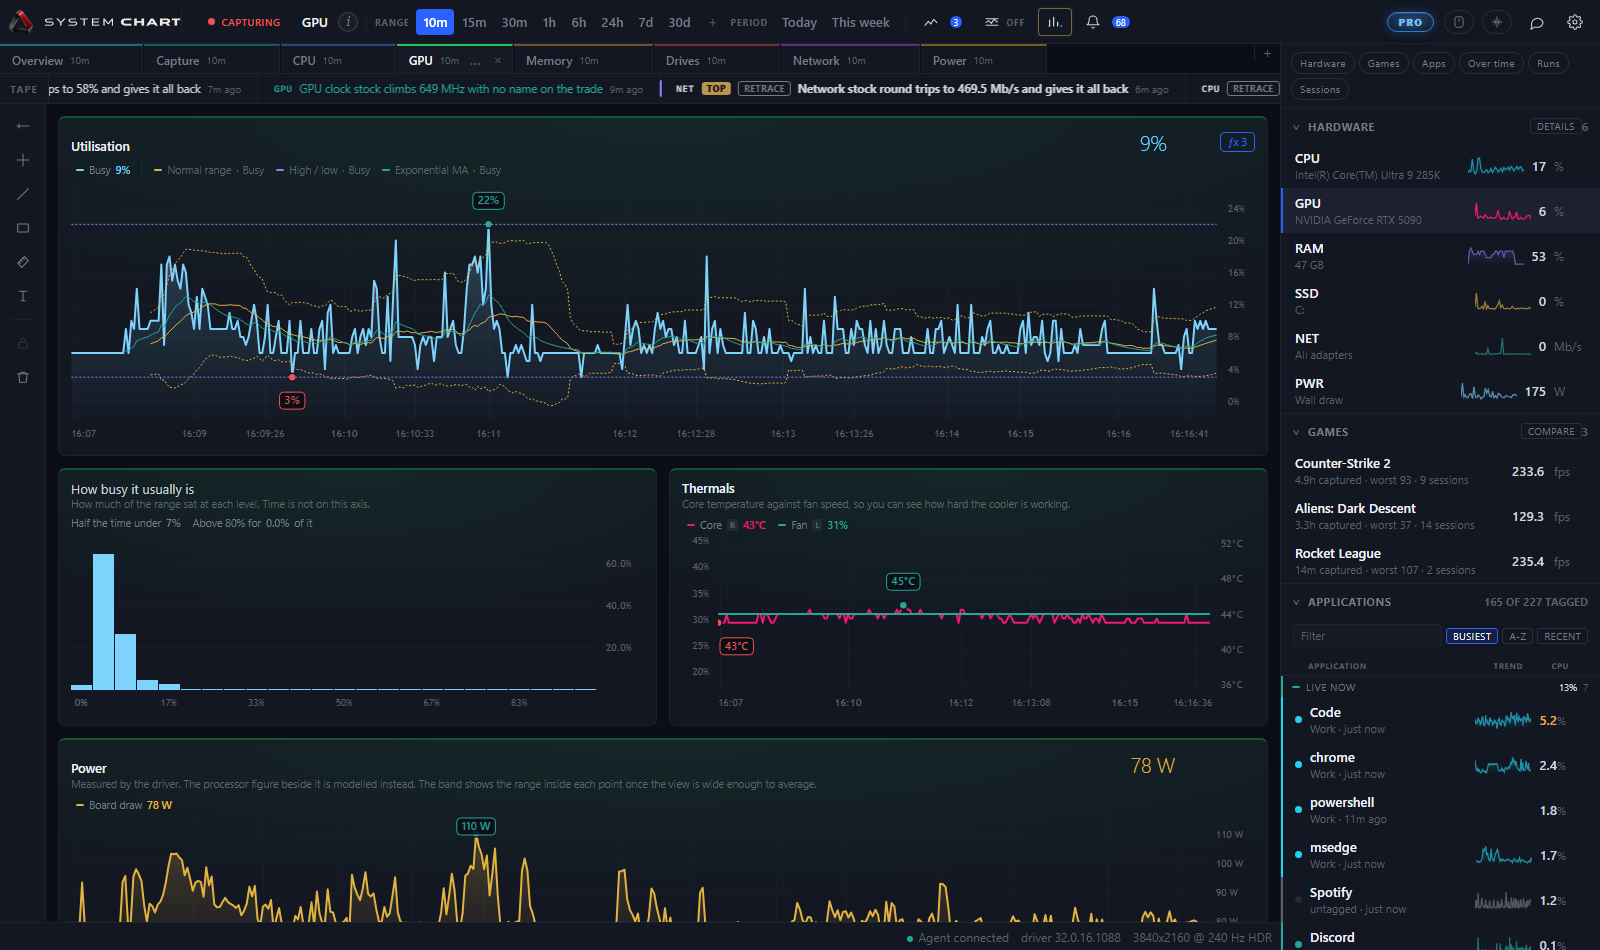Collapse the APPLICATIONS section chevron
Viewport: 1600px width, 950px height.
(x=1297, y=602)
